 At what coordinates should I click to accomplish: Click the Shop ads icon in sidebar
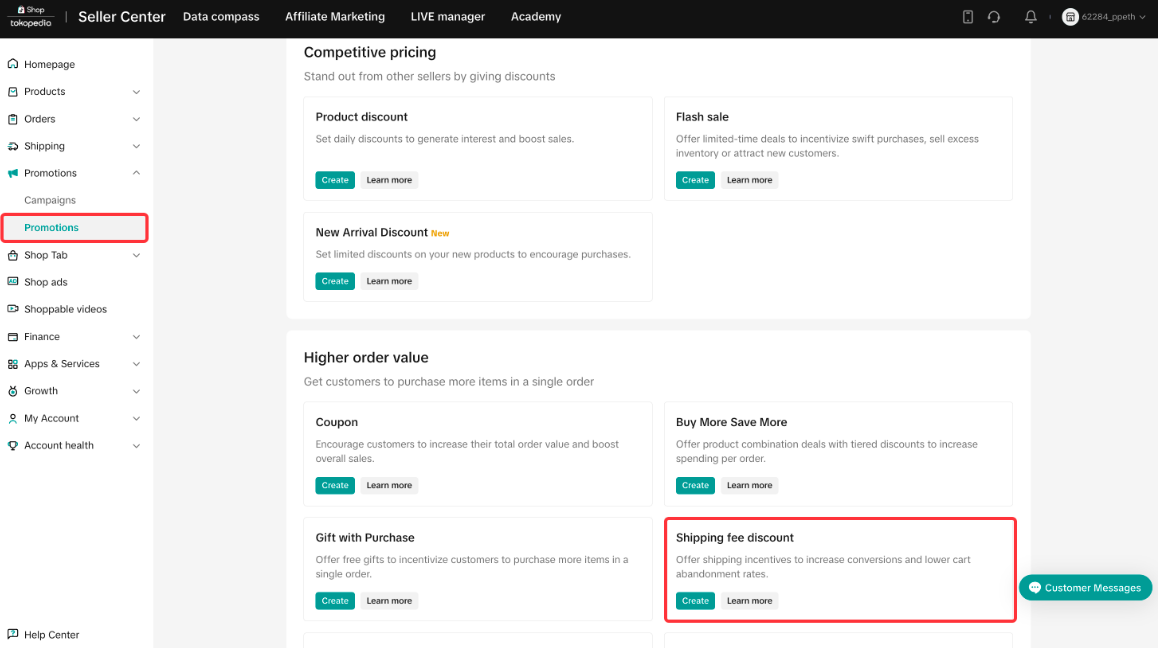coord(13,282)
